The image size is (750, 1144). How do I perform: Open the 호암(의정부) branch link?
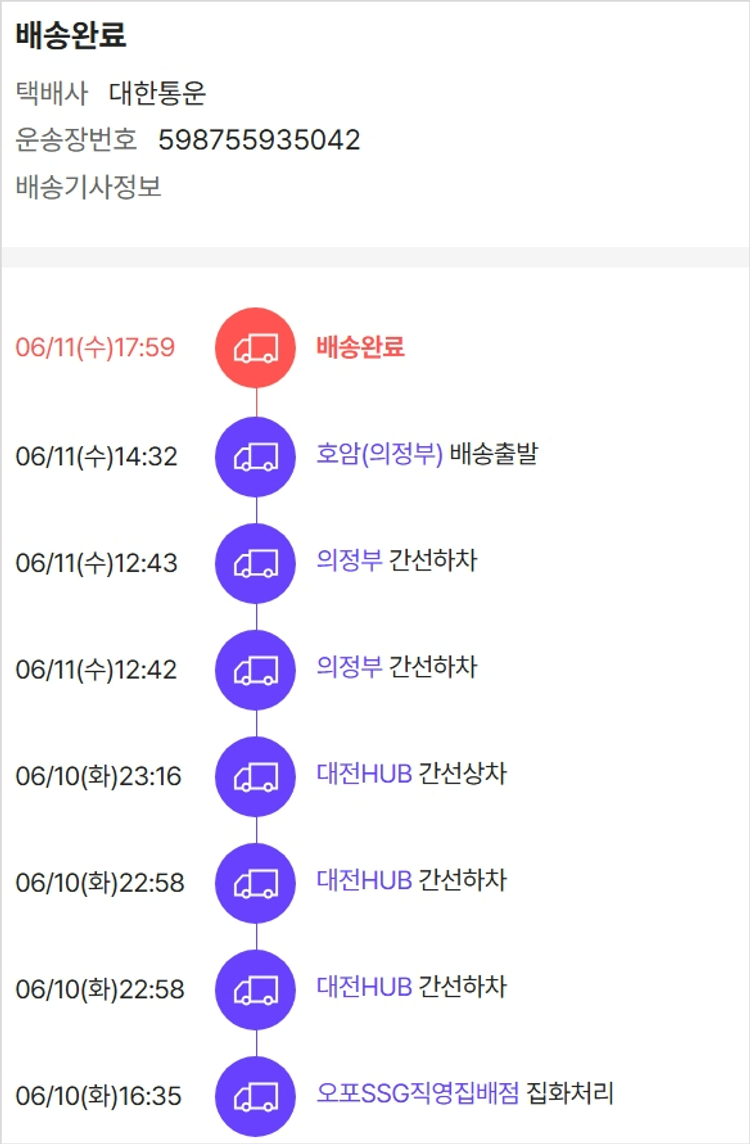379,455
